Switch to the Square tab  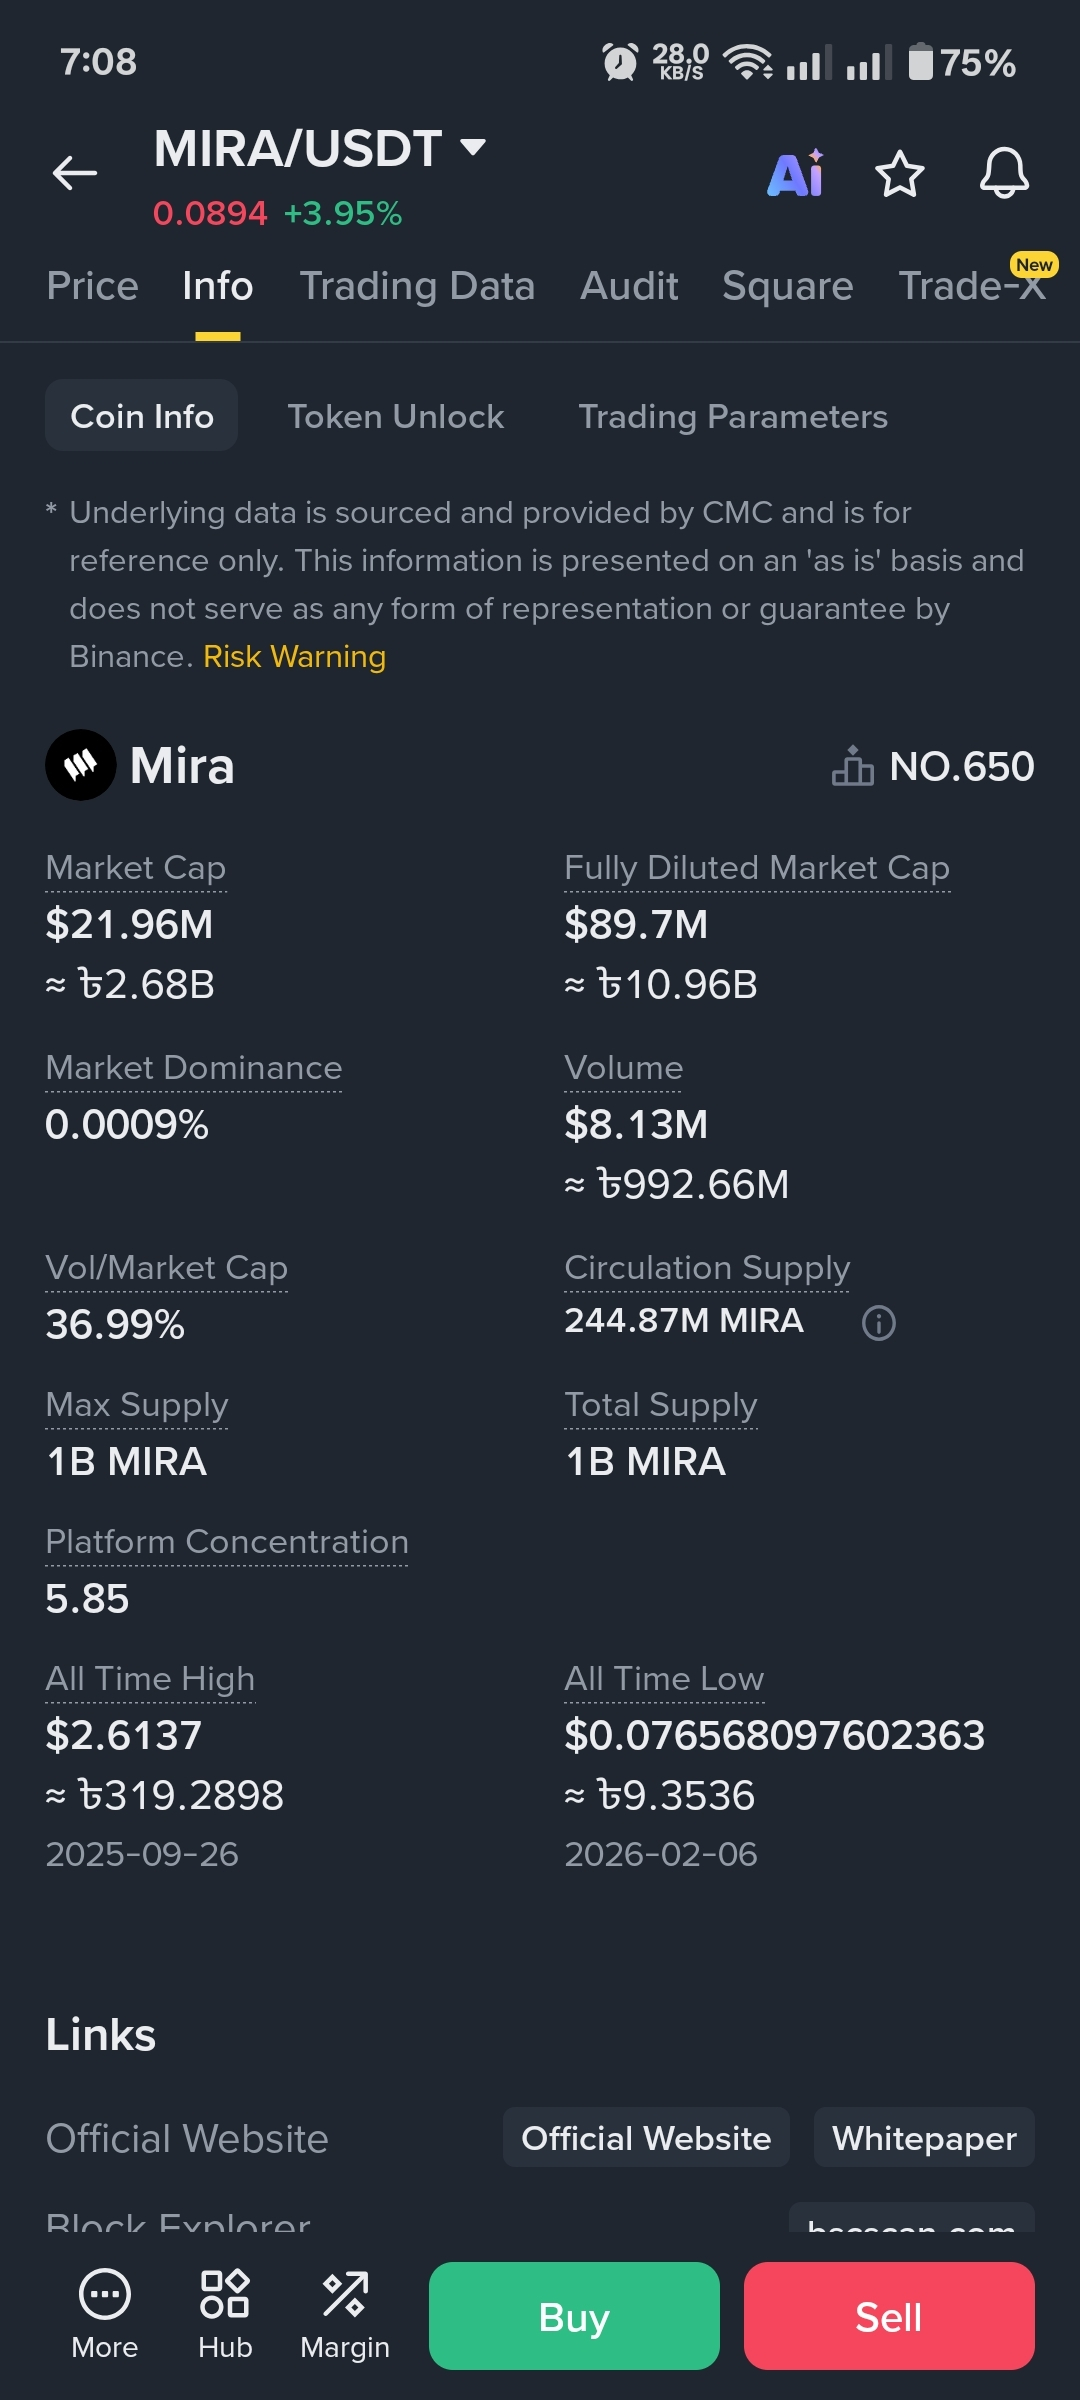tap(788, 286)
